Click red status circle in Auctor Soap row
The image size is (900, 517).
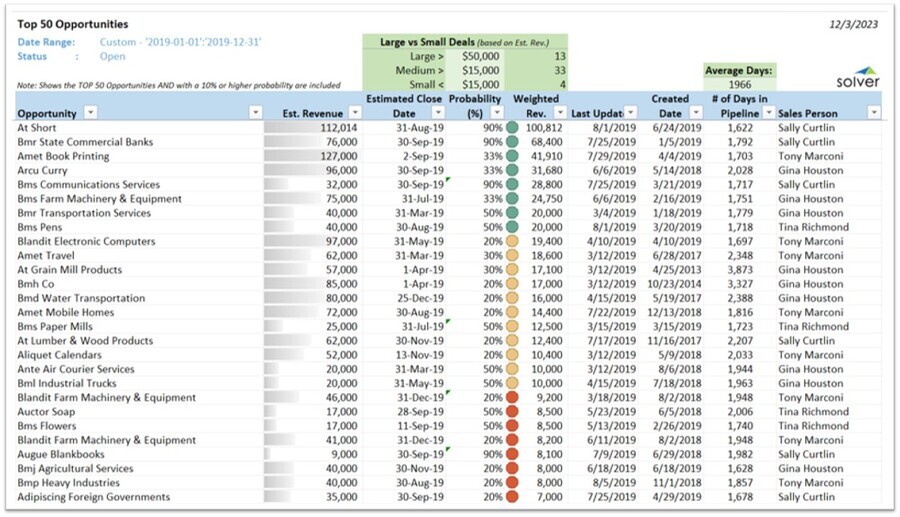(512, 412)
